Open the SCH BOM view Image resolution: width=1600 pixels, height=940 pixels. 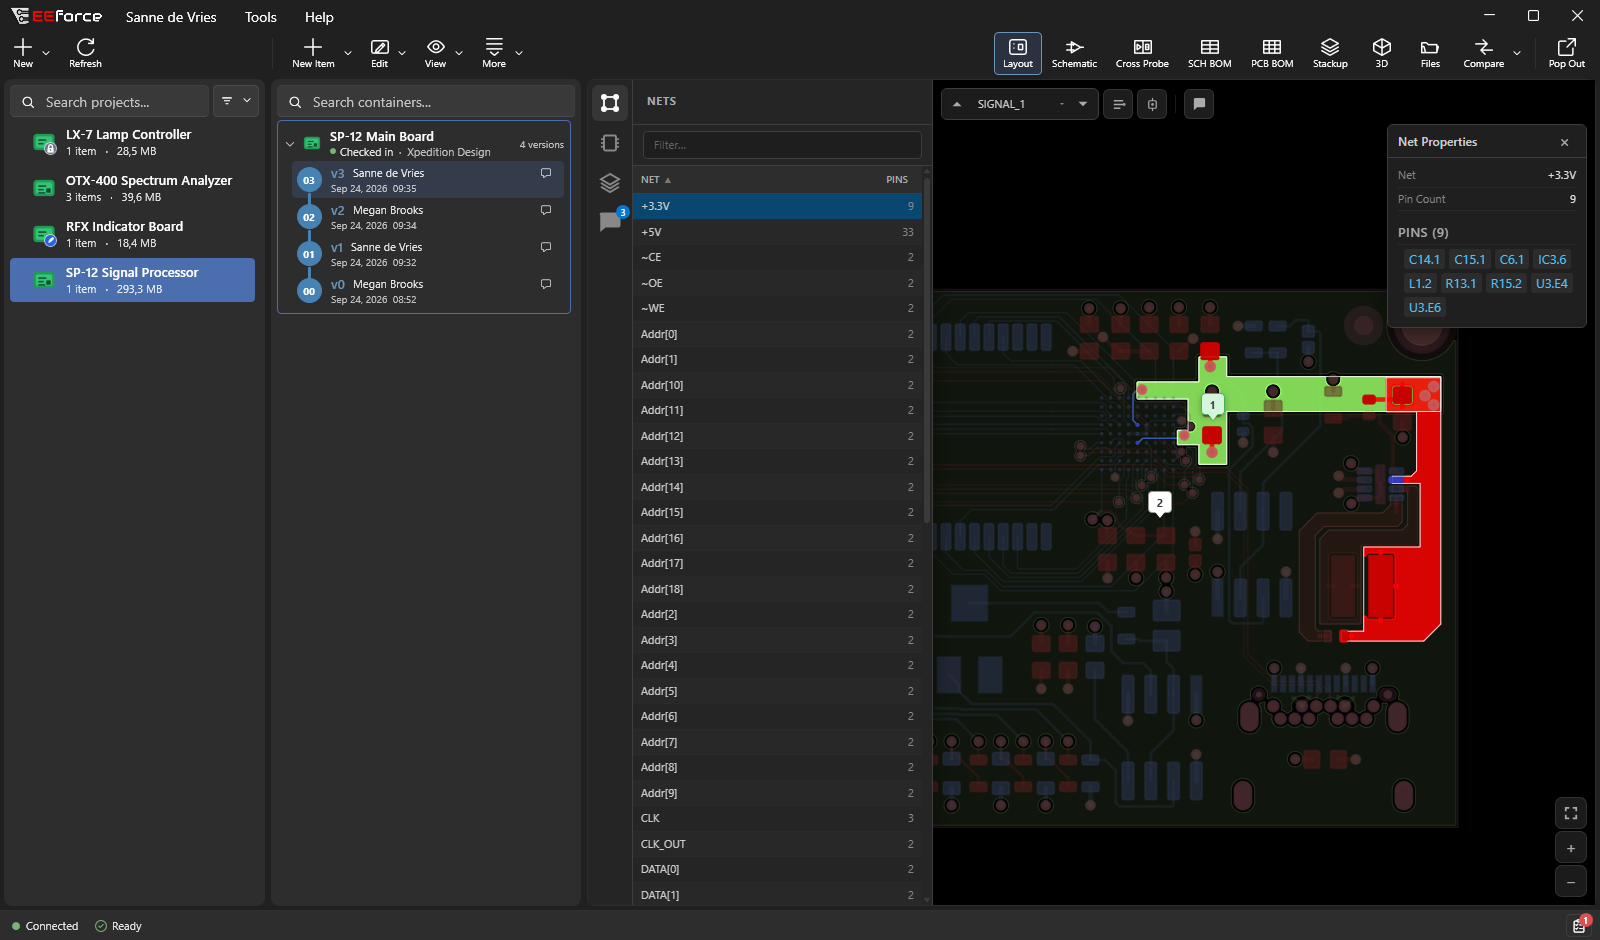[1209, 53]
